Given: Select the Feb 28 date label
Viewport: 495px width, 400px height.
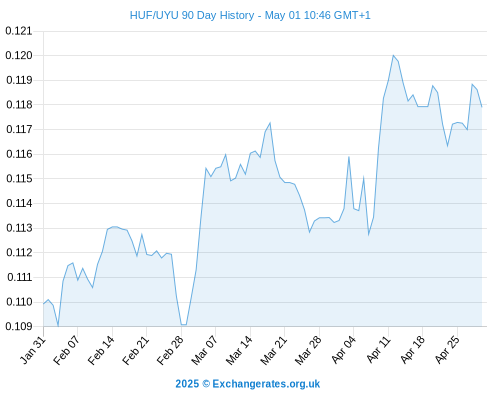Looking at the screenshot, I should pyautogui.click(x=170, y=350).
